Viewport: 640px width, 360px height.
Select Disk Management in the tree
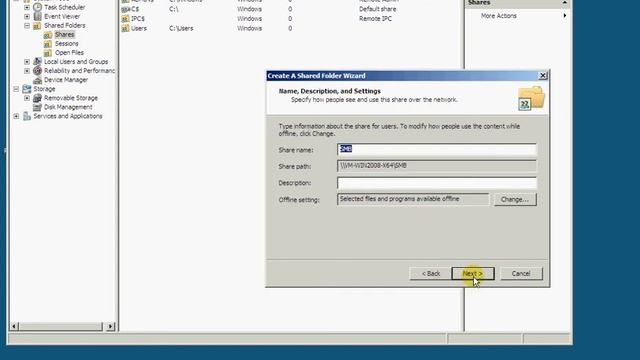(x=68, y=107)
